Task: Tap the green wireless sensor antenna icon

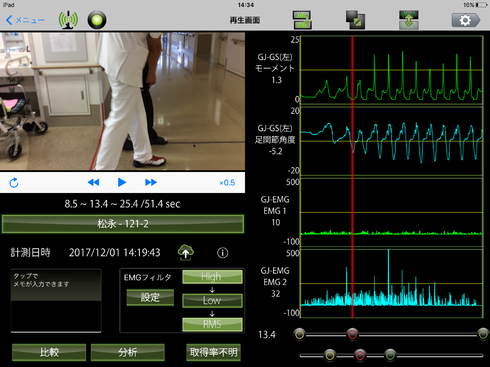Action: click(68, 20)
